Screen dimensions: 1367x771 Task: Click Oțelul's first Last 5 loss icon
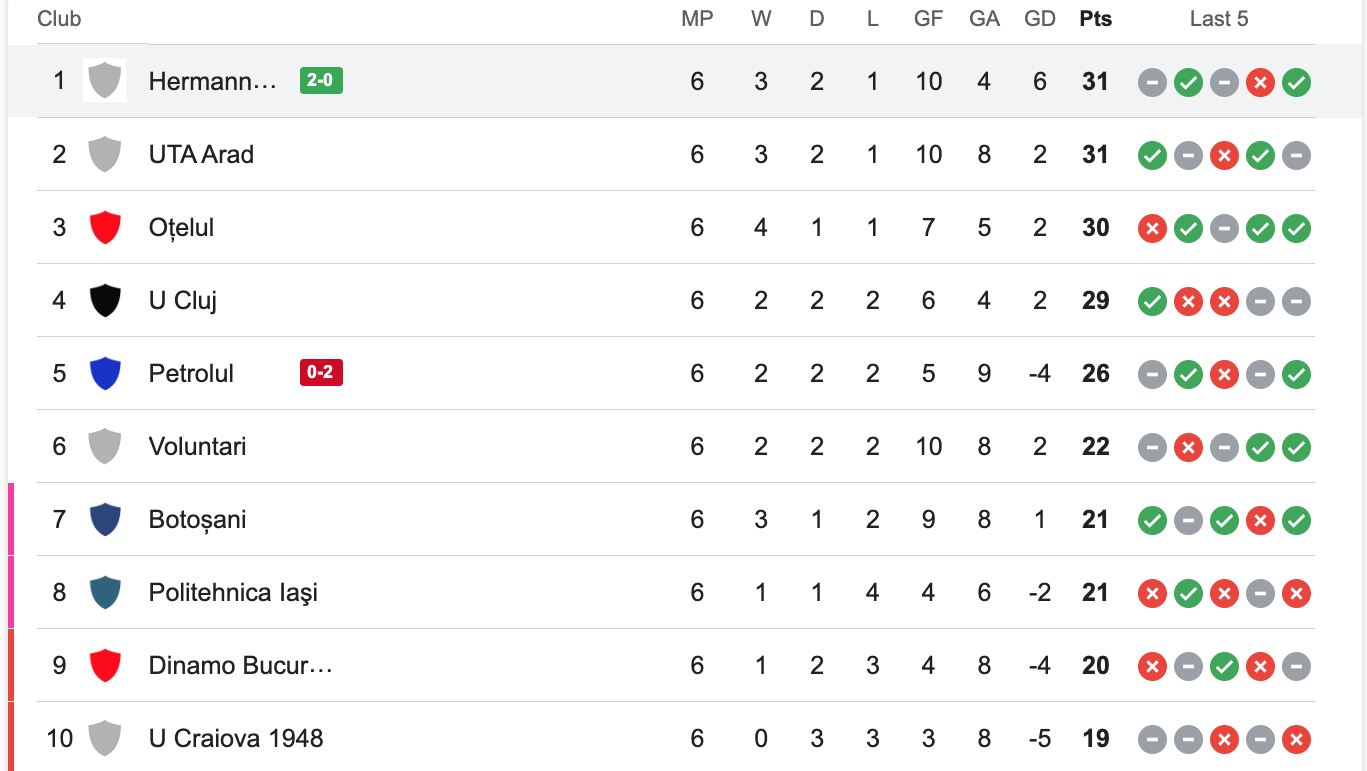tap(1152, 228)
